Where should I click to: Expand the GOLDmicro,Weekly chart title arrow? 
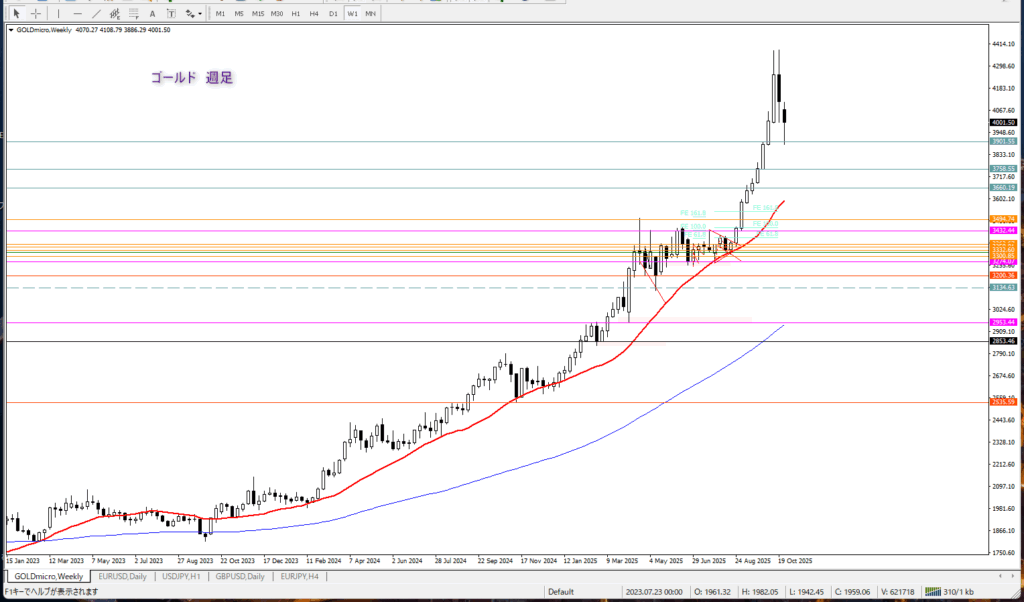(x=11, y=30)
